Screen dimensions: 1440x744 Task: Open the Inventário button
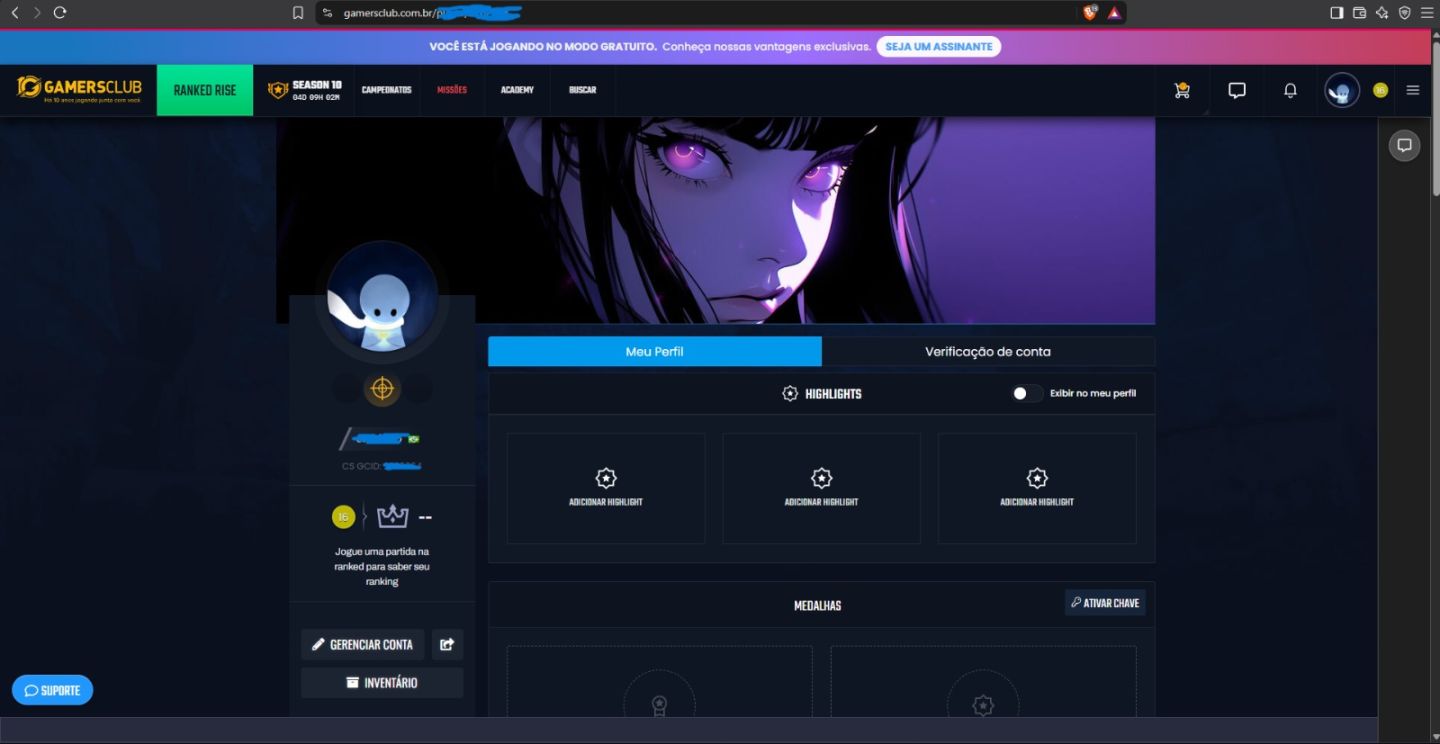(382, 683)
